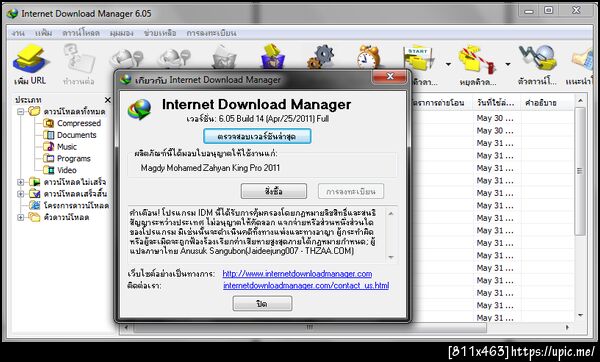Click the download list scroll-up arrow
The image size is (600, 362).
click(x=580, y=101)
